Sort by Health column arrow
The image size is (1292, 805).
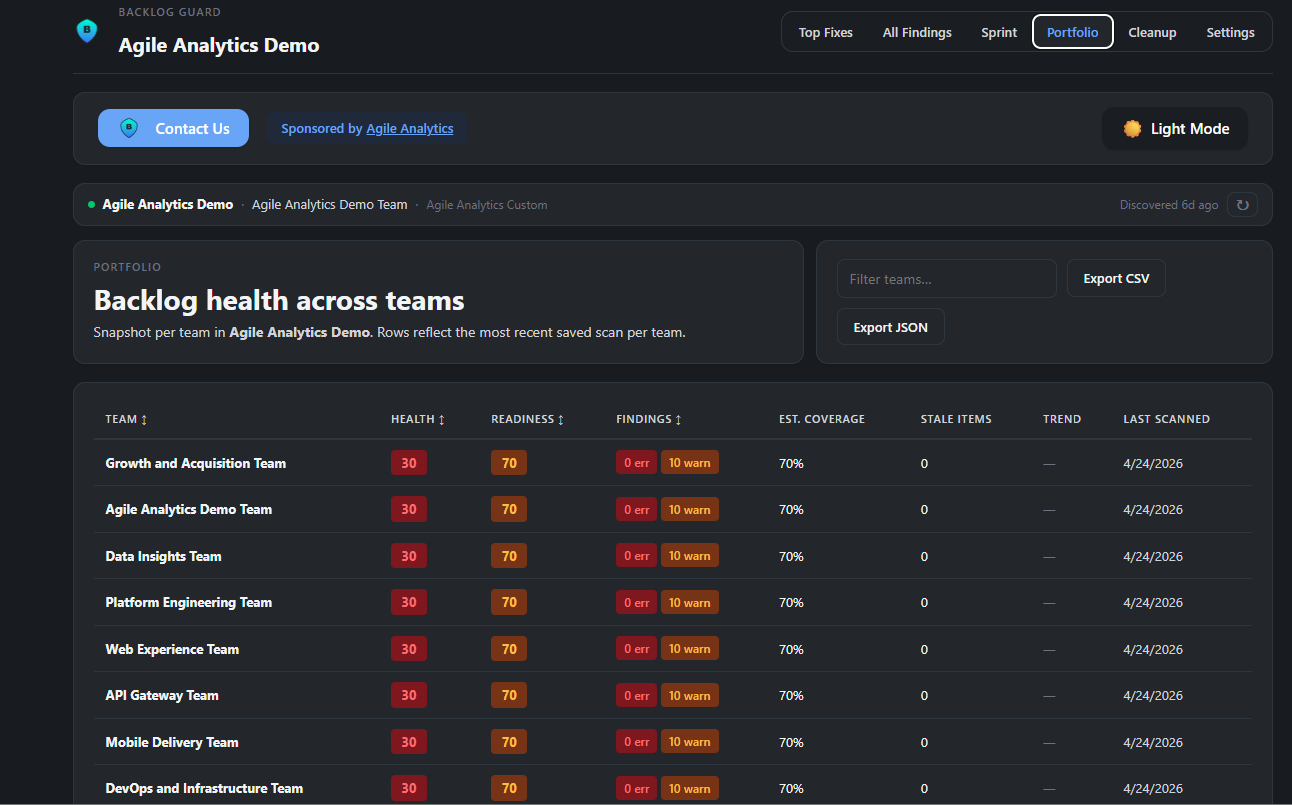tap(441, 420)
